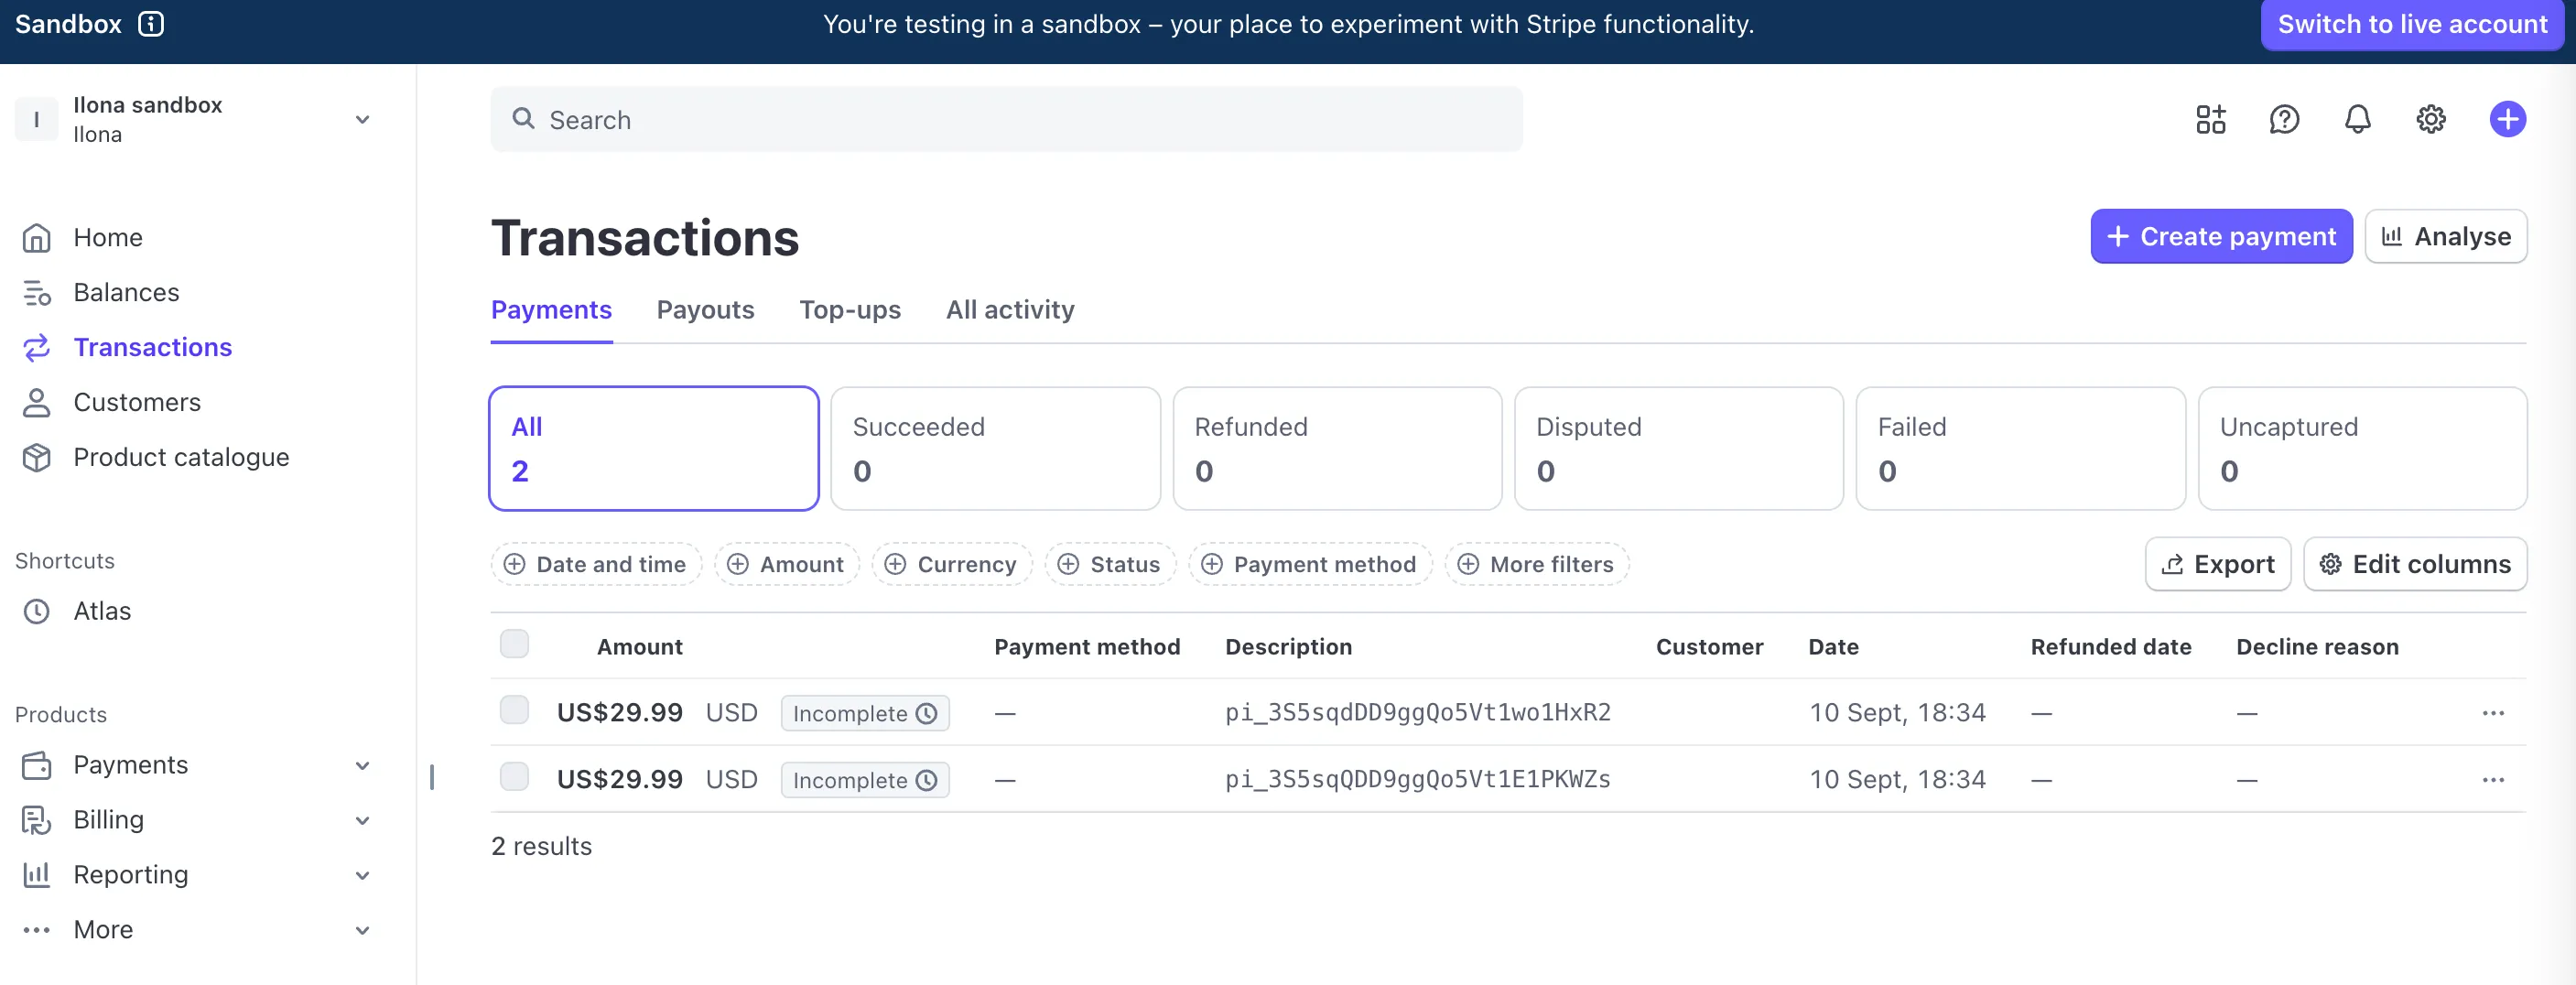Open the apps grid icon in top bar

(x=2210, y=119)
